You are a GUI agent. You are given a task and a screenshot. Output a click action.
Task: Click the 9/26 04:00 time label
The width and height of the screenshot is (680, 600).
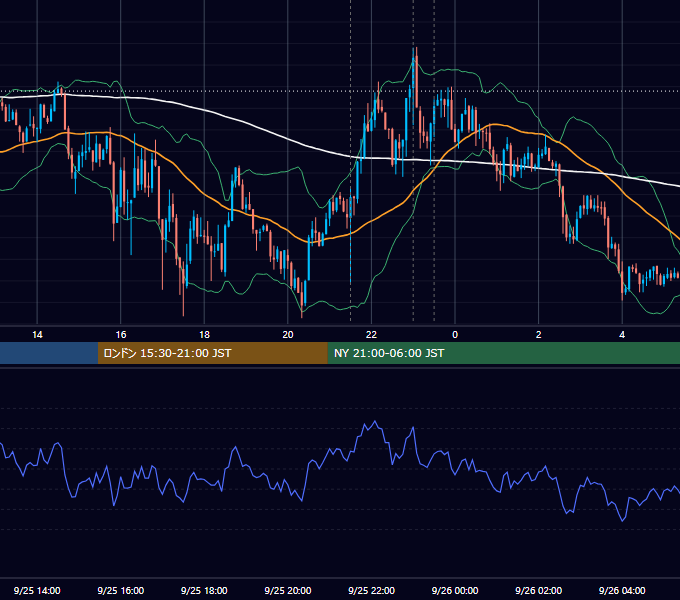(622, 590)
